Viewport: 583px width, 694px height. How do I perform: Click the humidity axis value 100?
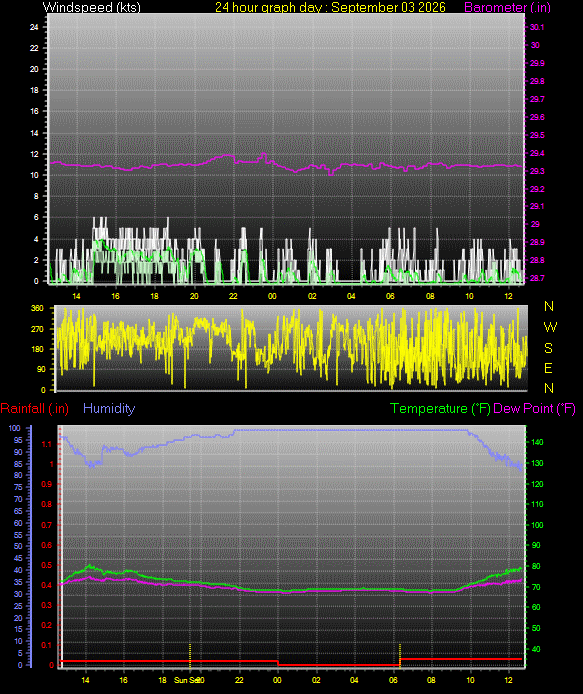coord(14,428)
